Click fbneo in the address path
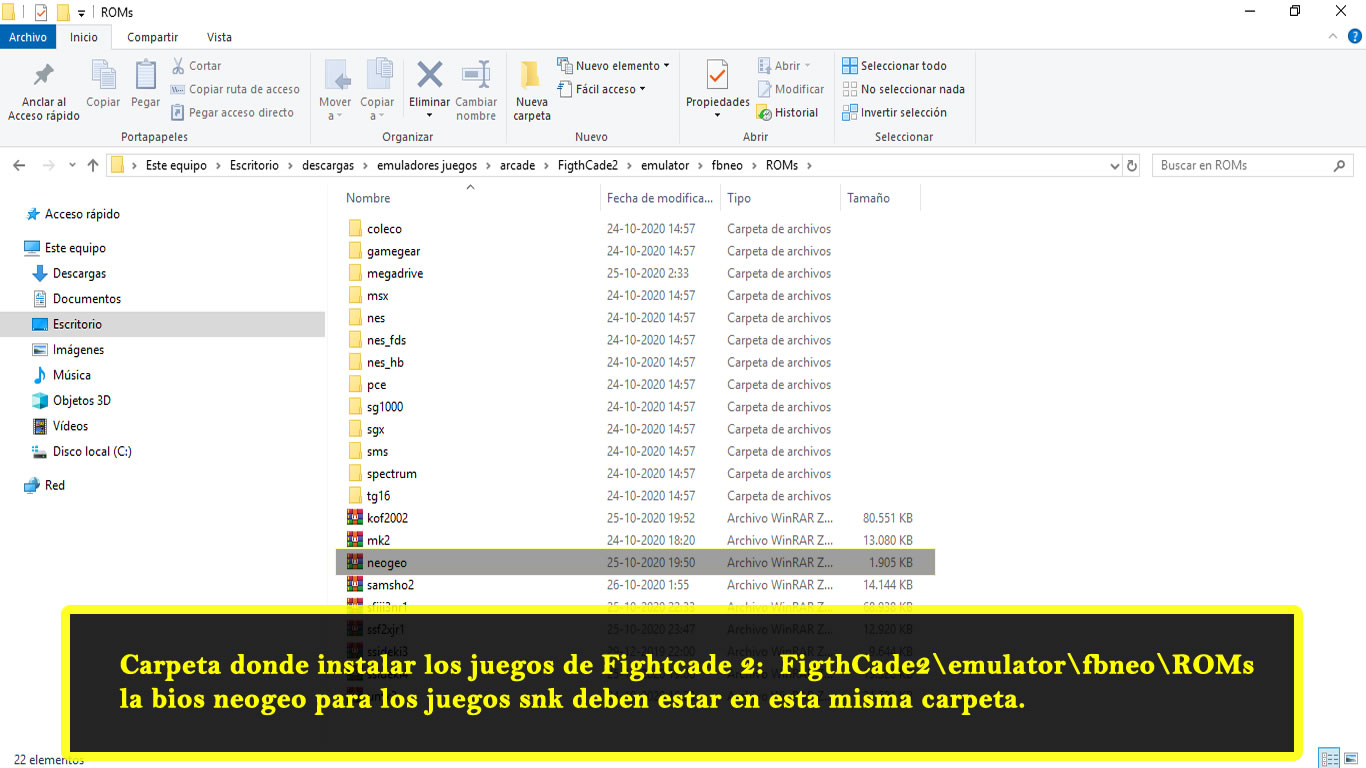 click(727, 166)
